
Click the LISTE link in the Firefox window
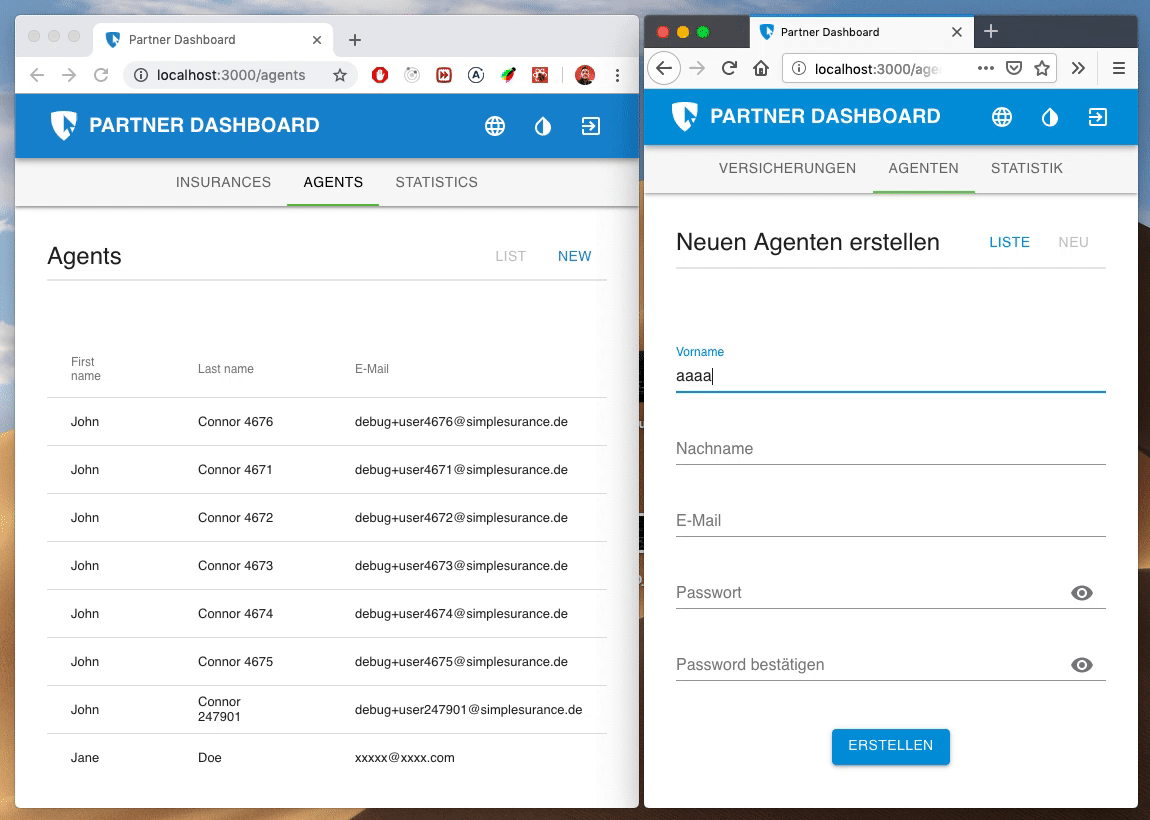coord(1009,242)
